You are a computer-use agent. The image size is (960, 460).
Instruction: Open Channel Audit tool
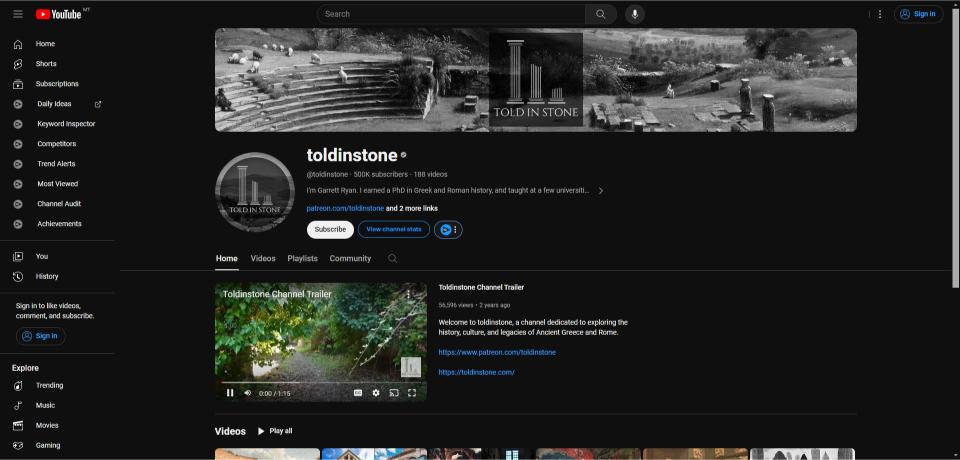pyautogui.click(x=57, y=204)
